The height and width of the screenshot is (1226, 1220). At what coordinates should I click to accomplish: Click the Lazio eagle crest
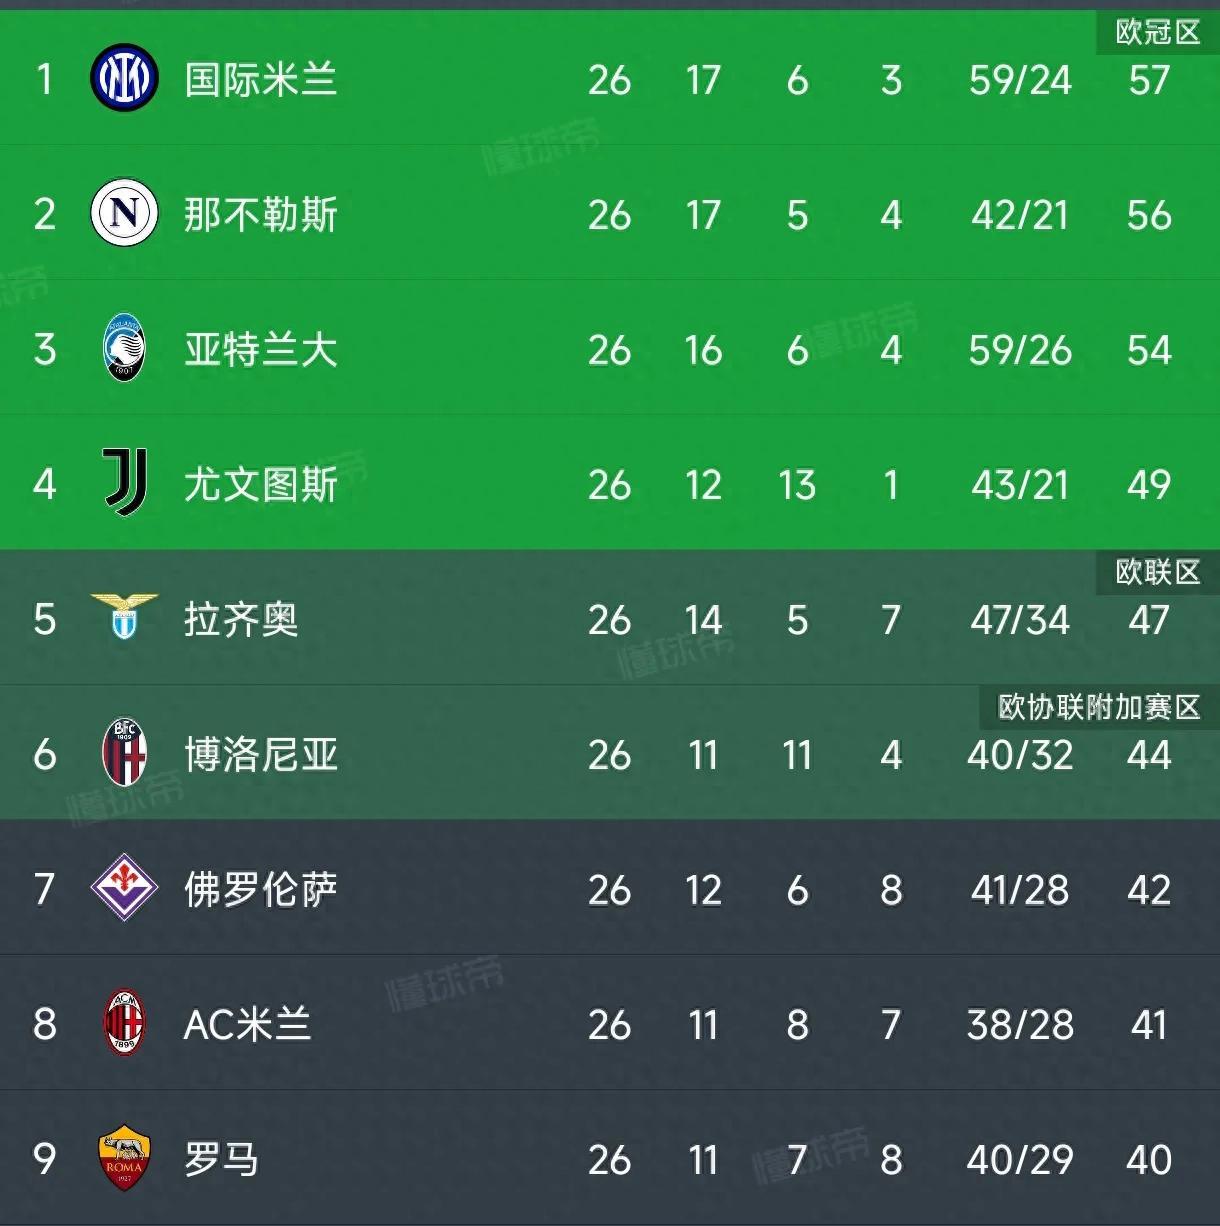click(x=125, y=616)
